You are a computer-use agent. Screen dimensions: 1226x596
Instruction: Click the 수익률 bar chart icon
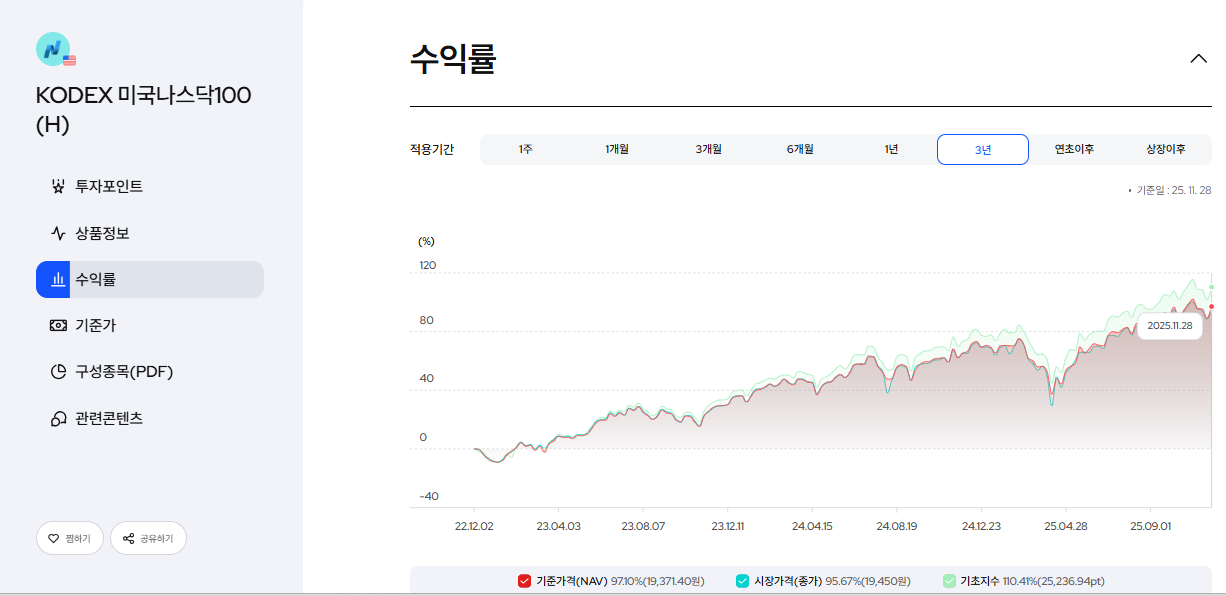(58, 279)
